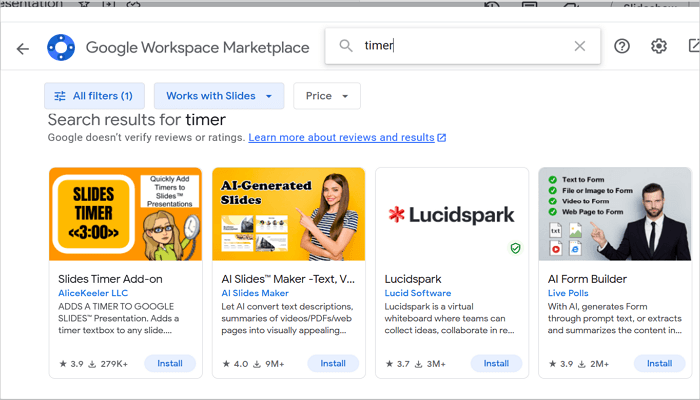The image size is (700, 400).
Task: Click the external-link icon after Learn more
Action: tap(442, 138)
